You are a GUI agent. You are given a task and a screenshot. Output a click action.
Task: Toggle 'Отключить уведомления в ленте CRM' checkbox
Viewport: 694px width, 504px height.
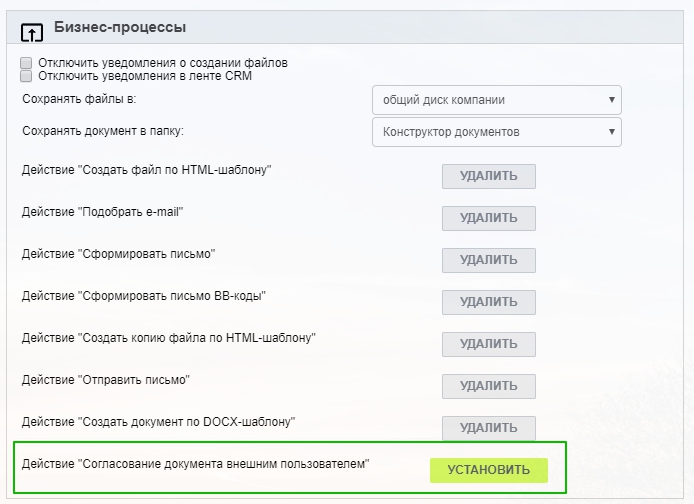point(26,76)
